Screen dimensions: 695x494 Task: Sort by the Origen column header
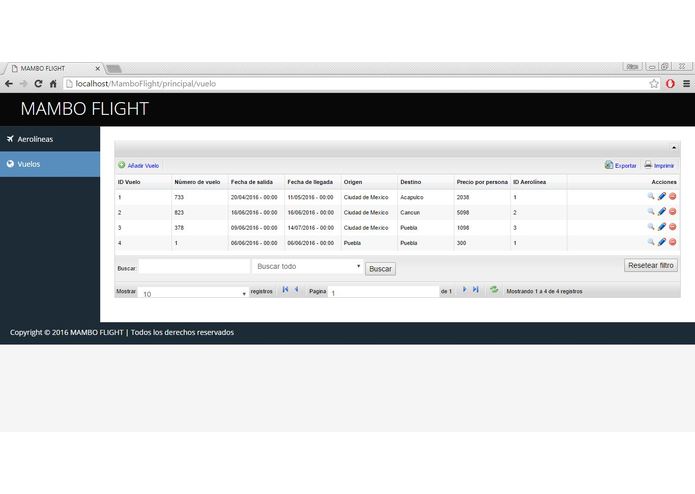353,182
